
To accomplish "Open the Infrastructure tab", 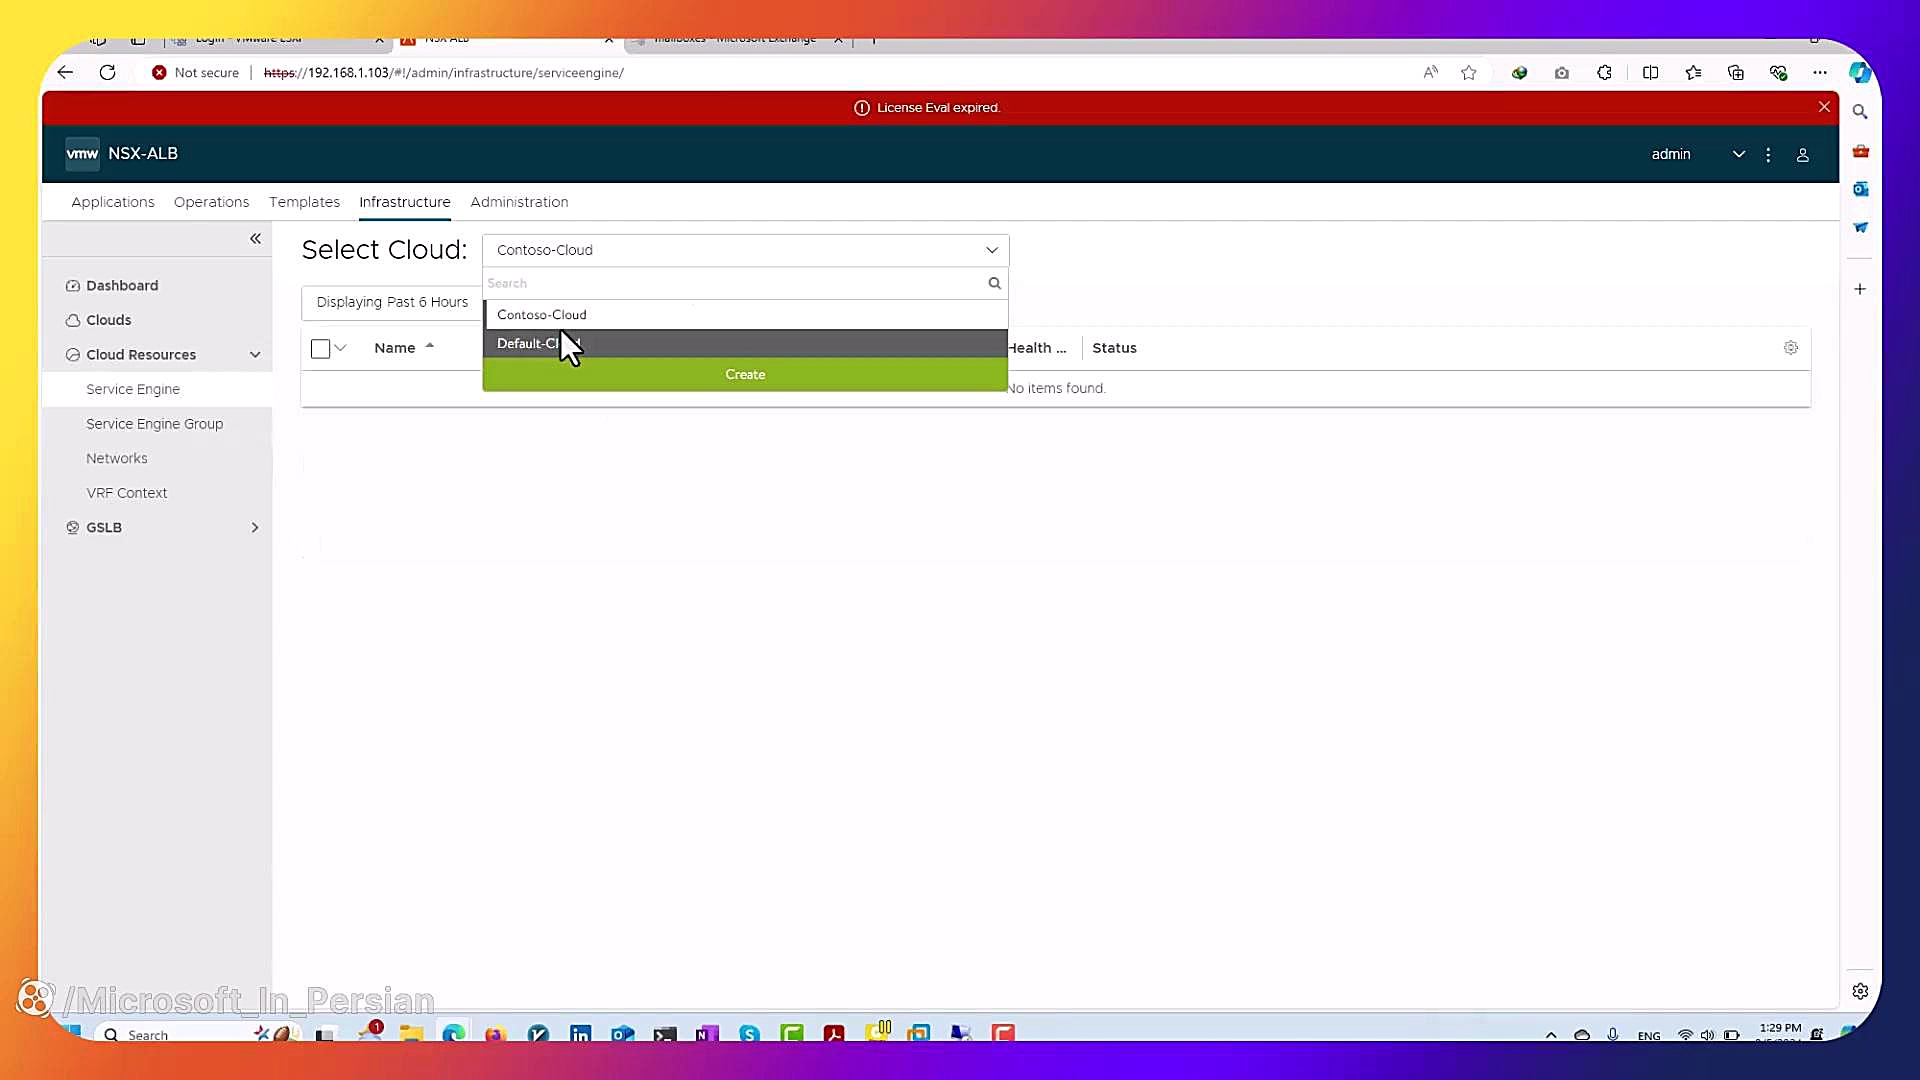I will click(405, 202).
